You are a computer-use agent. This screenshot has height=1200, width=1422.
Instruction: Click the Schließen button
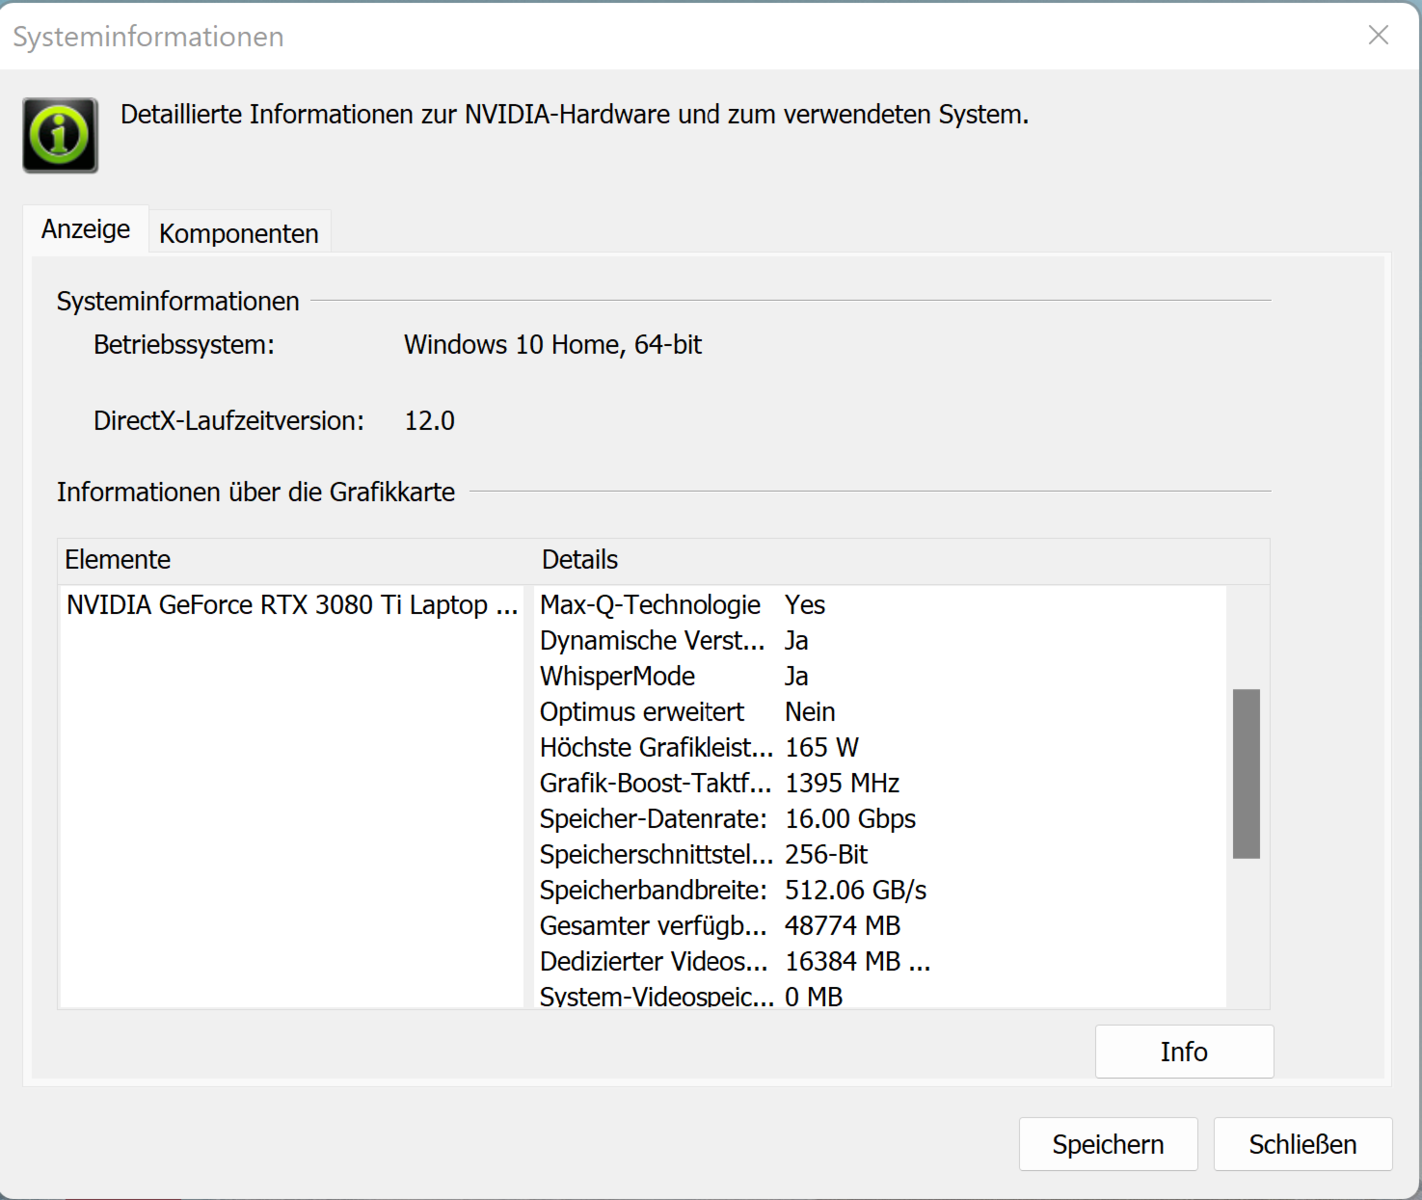click(x=1302, y=1144)
